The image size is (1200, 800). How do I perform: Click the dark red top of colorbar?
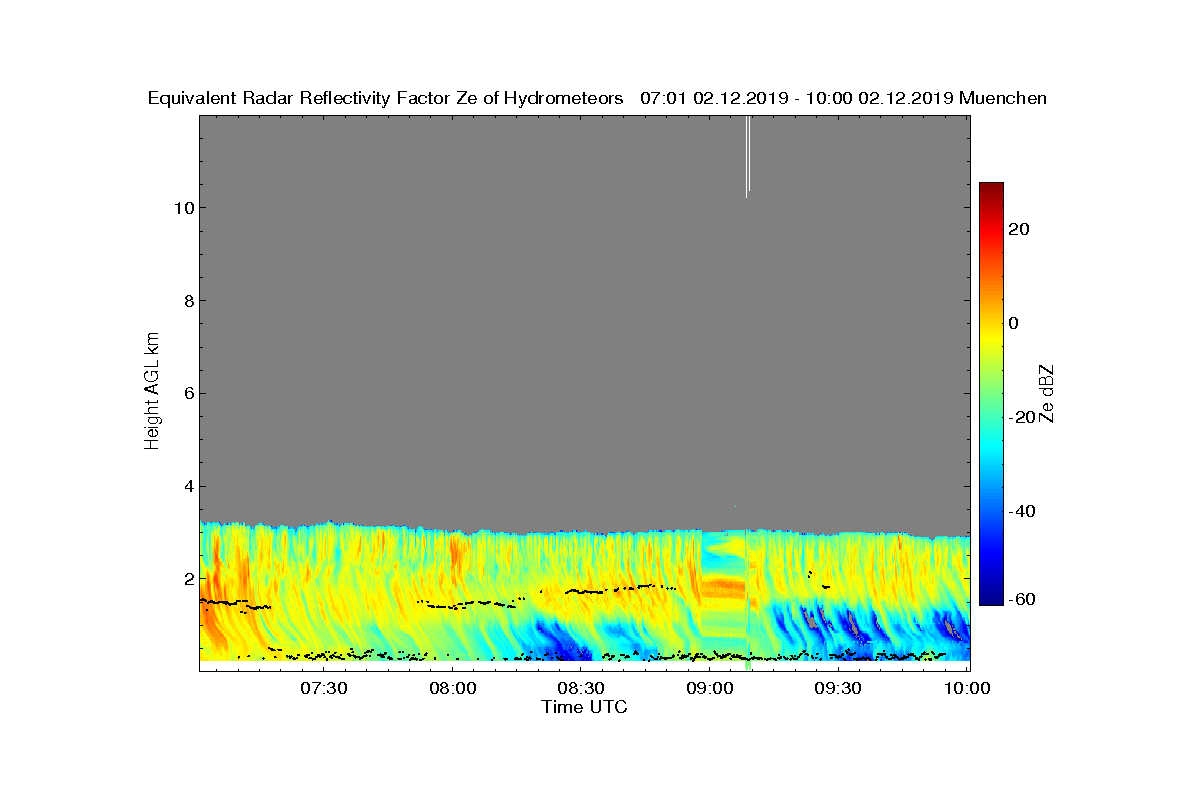click(991, 188)
